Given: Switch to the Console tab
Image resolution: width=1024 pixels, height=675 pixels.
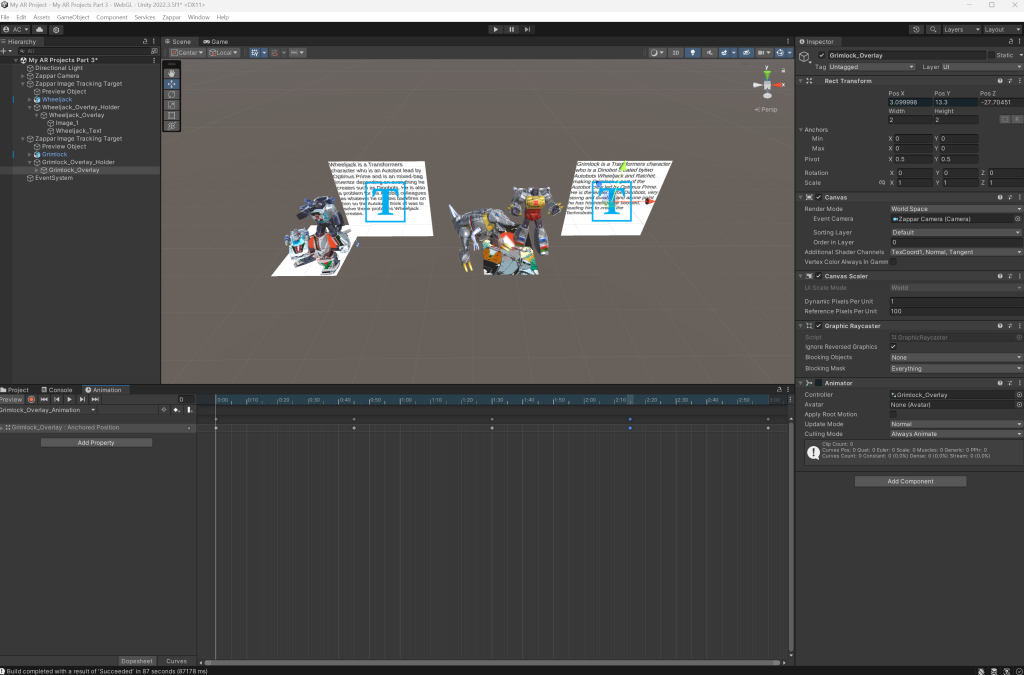Looking at the screenshot, I should [59, 390].
